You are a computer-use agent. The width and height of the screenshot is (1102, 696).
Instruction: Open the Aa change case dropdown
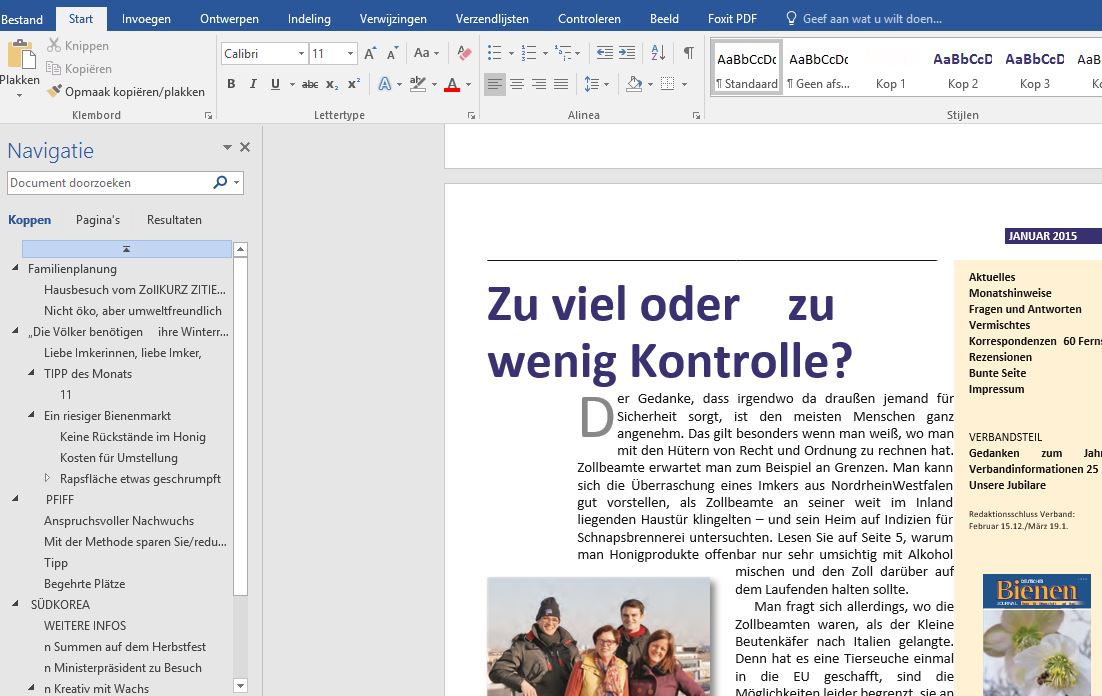[x=426, y=53]
